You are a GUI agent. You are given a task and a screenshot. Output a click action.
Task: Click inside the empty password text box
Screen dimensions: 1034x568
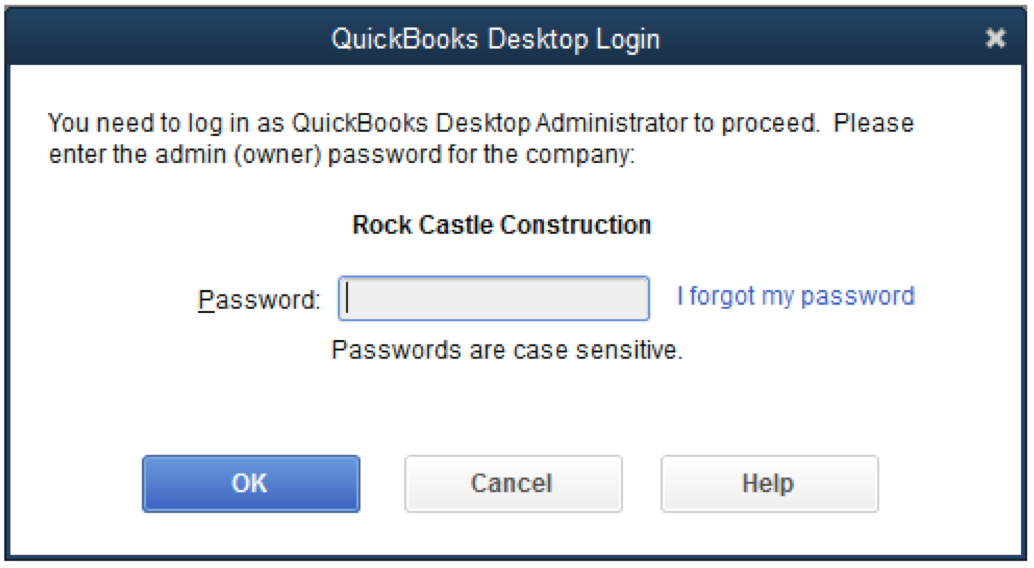[x=494, y=299]
